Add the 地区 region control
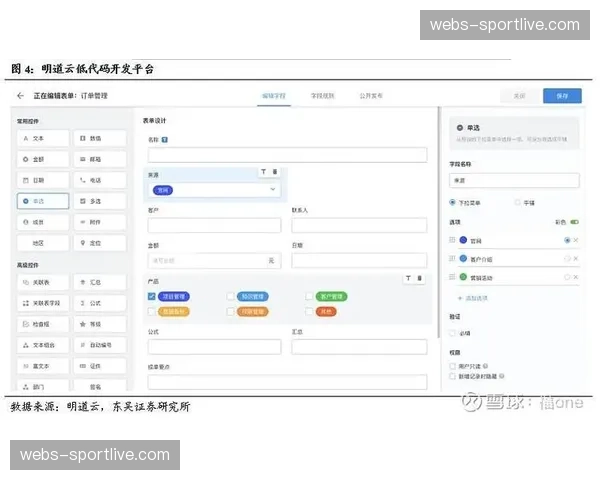 43,243
